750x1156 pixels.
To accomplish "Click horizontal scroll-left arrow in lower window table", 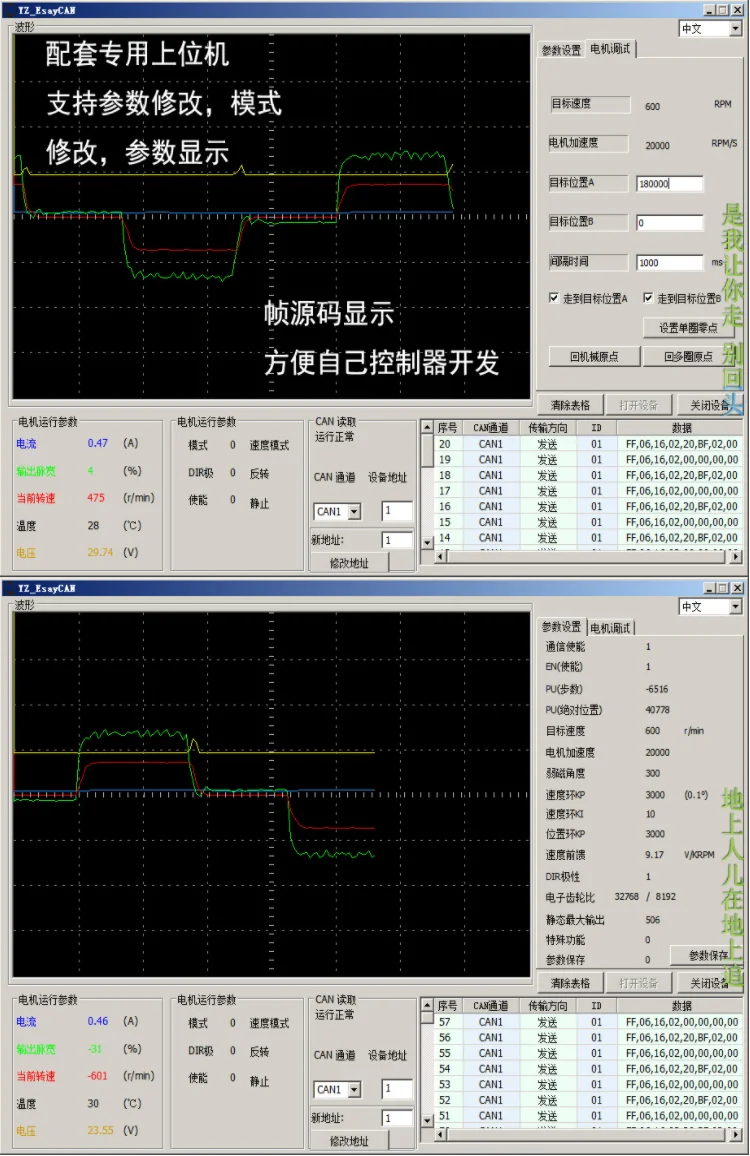I will (440, 1135).
